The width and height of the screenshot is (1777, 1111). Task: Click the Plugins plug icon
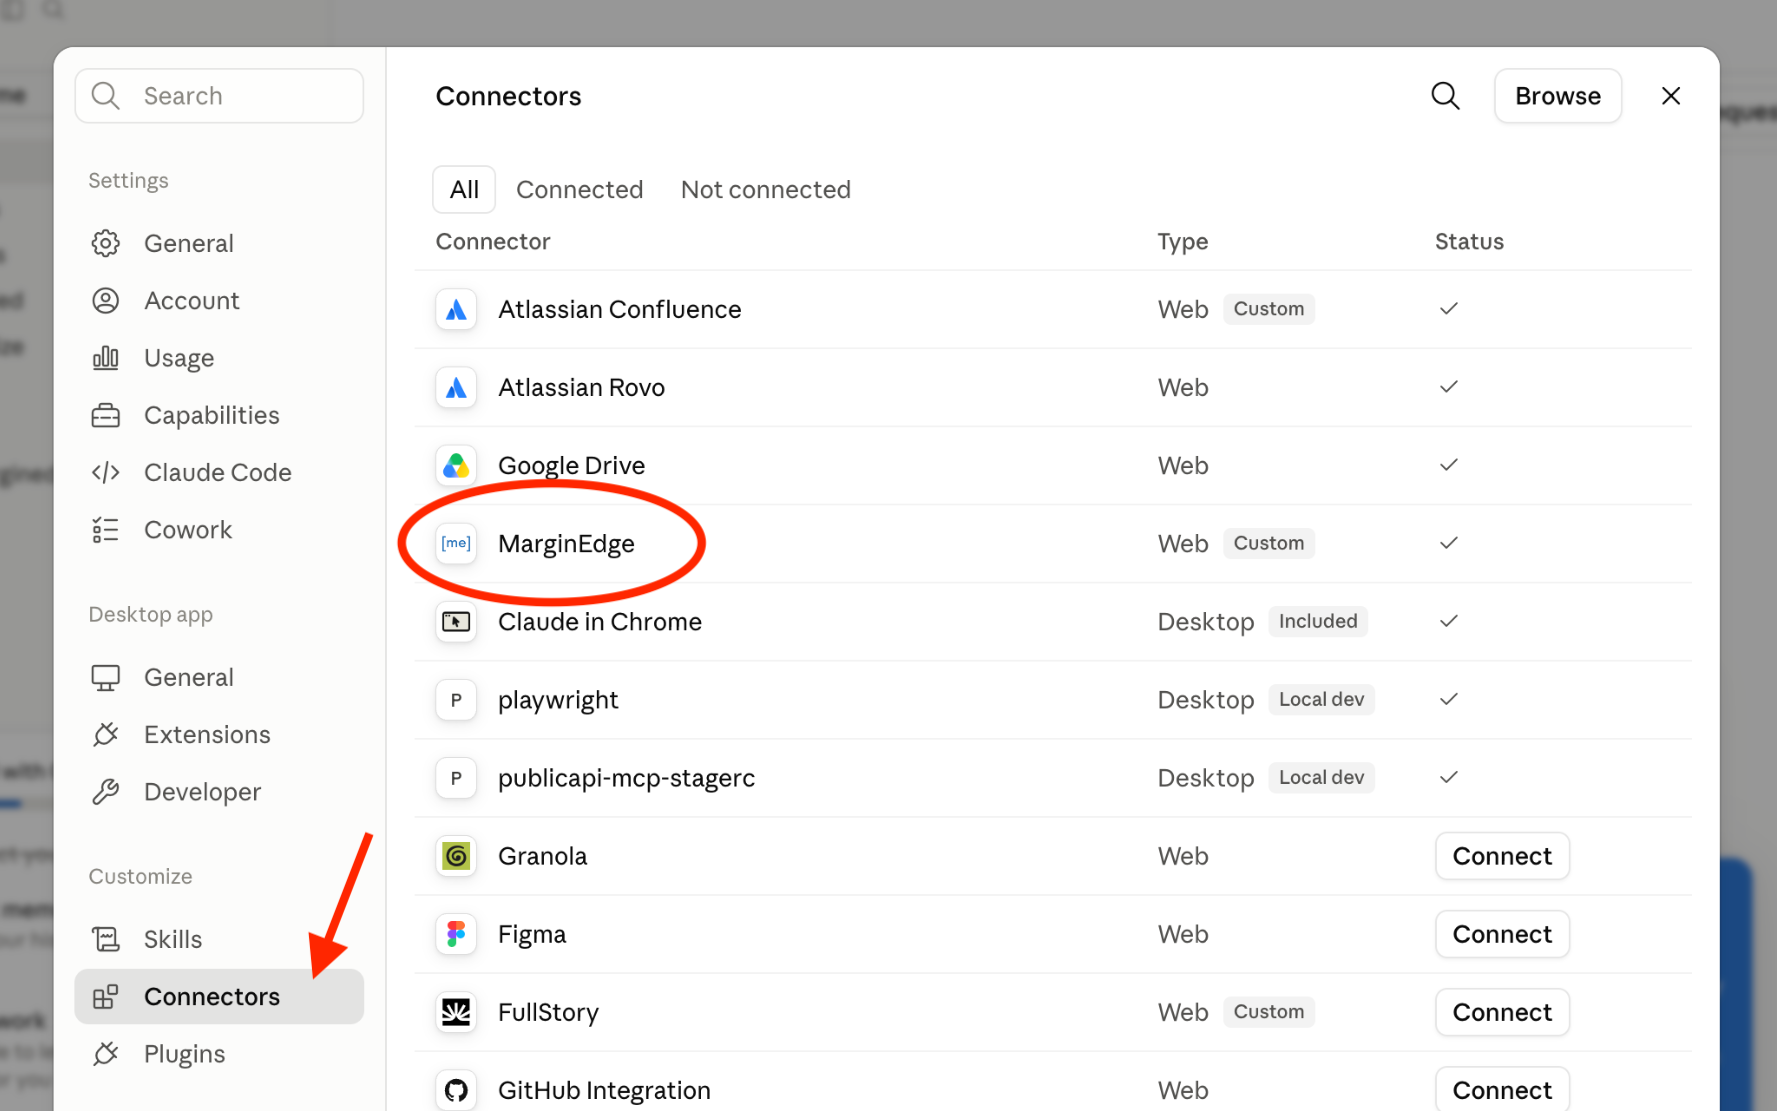coord(105,1054)
